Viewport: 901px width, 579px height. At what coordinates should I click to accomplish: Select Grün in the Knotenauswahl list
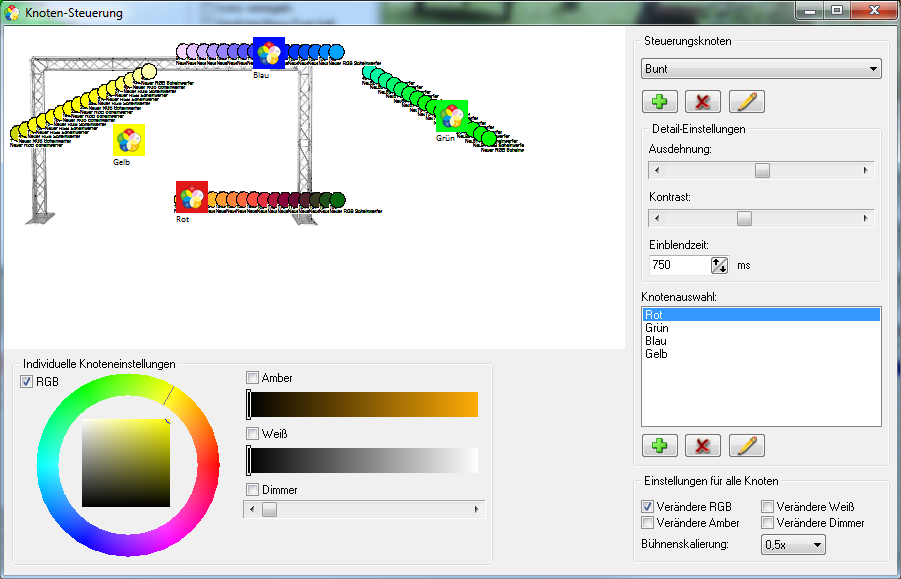coord(657,328)
